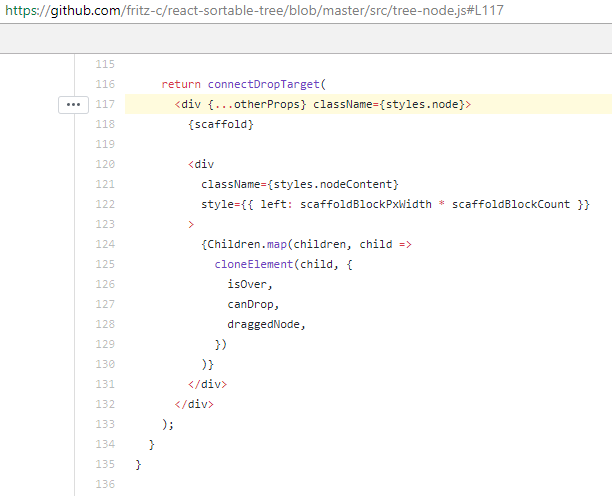This screenshot has width=612, height=496.
Task: Select line number 122 in the gutter
Action: [x=104, y=204]
